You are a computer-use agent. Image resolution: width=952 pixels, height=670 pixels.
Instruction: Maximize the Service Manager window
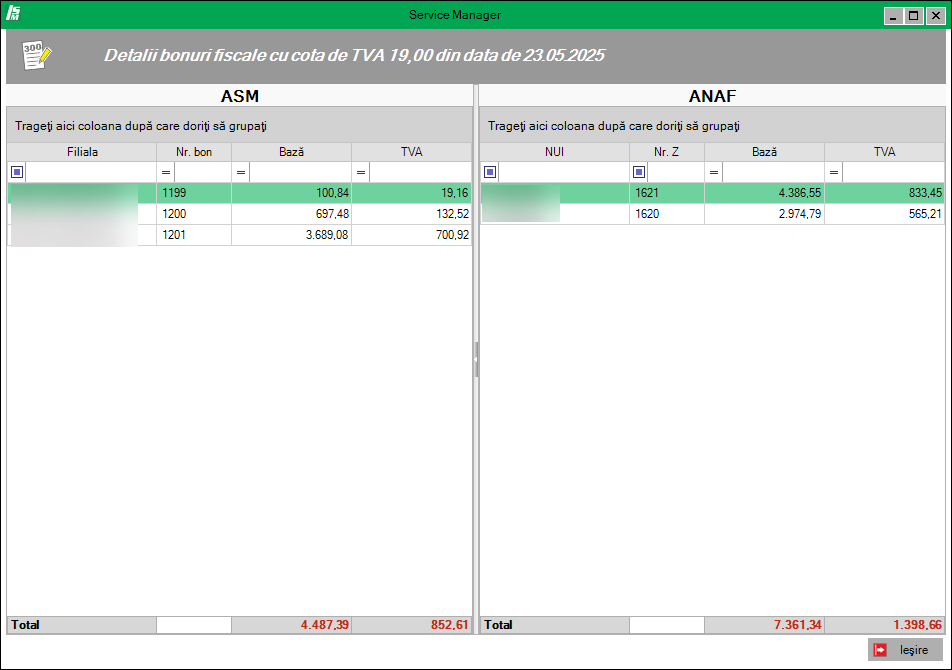point(913,16)
